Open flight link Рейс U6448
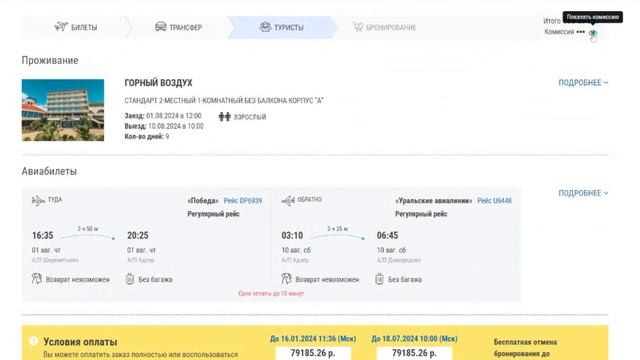The height and width of the screenshot is (360, 640). 494,201
